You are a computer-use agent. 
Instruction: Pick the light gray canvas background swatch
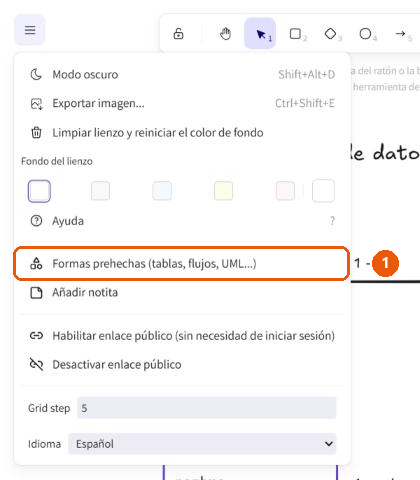coord(100,191)
